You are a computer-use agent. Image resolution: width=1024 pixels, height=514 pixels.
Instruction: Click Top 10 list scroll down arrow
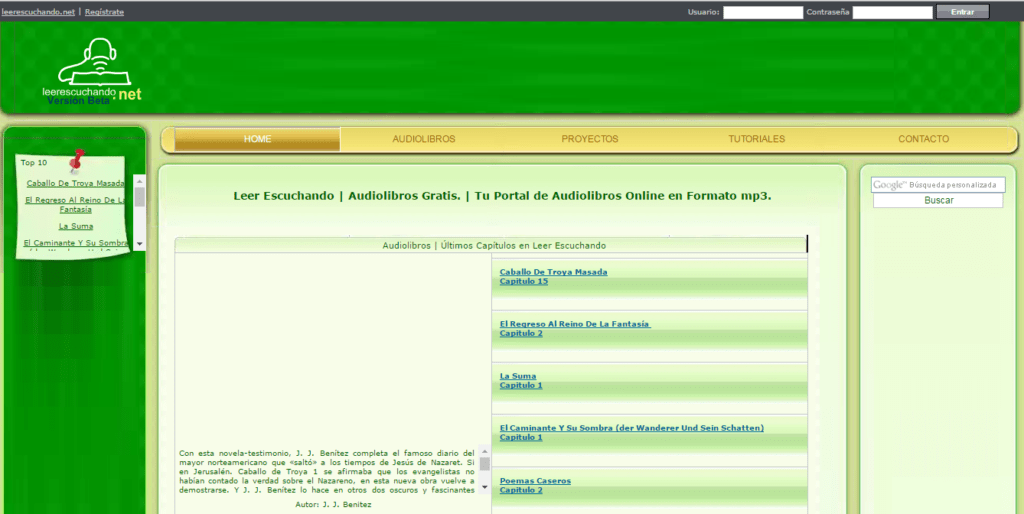(140, 244)
